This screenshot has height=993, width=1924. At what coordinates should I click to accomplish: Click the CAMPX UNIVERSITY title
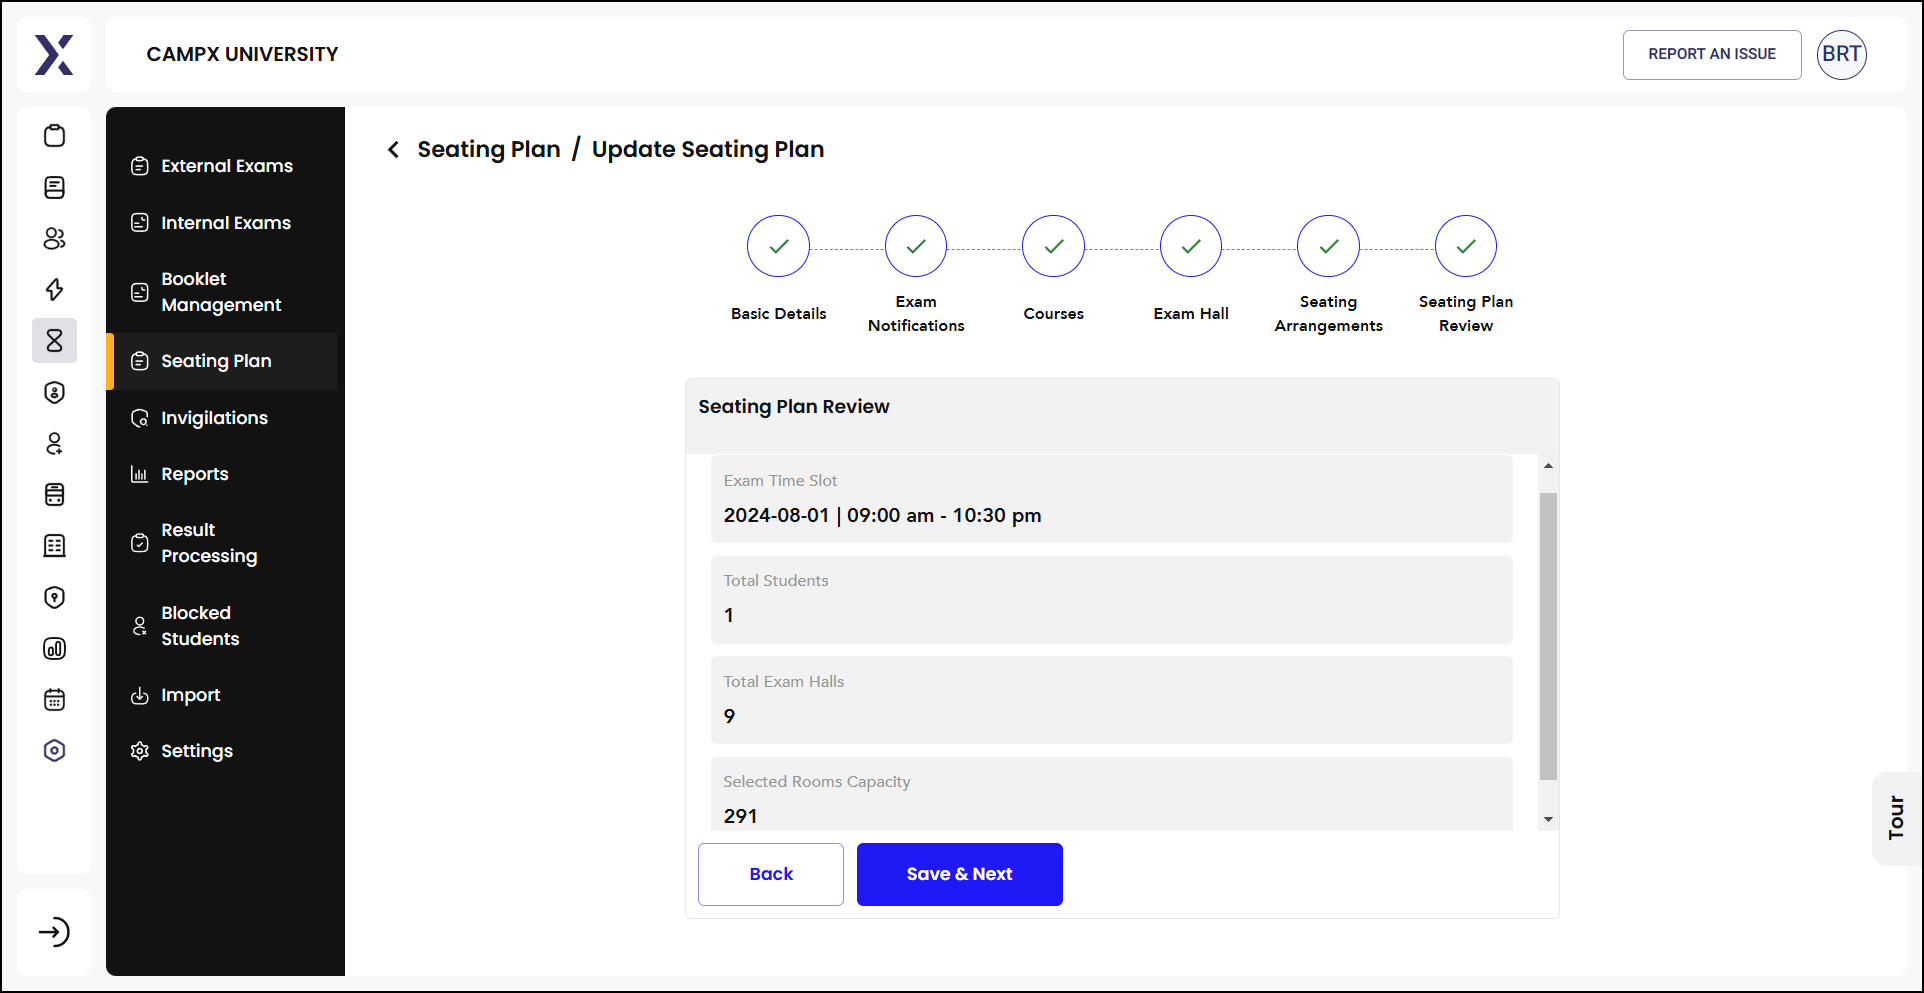[242, 54]
